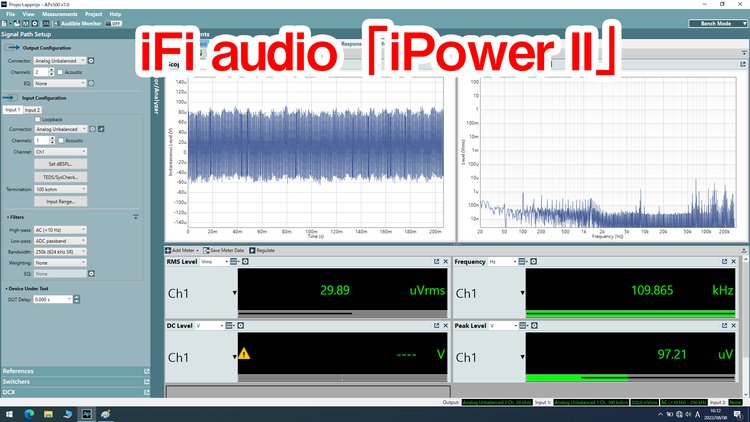Collapse Device Under Test section
This screenshot has width=750, height=422.
pyautogui.click(x=7, y=289)
